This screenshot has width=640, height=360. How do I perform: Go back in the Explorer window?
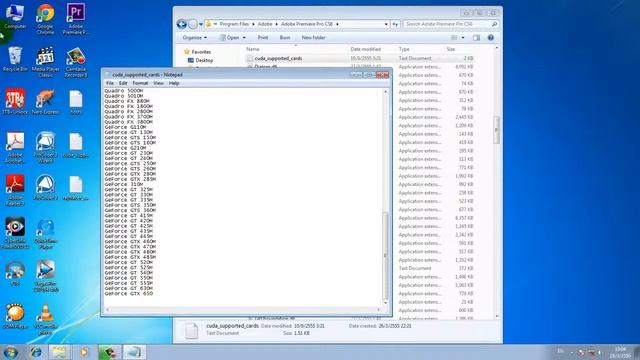click(x=182, y=24)
